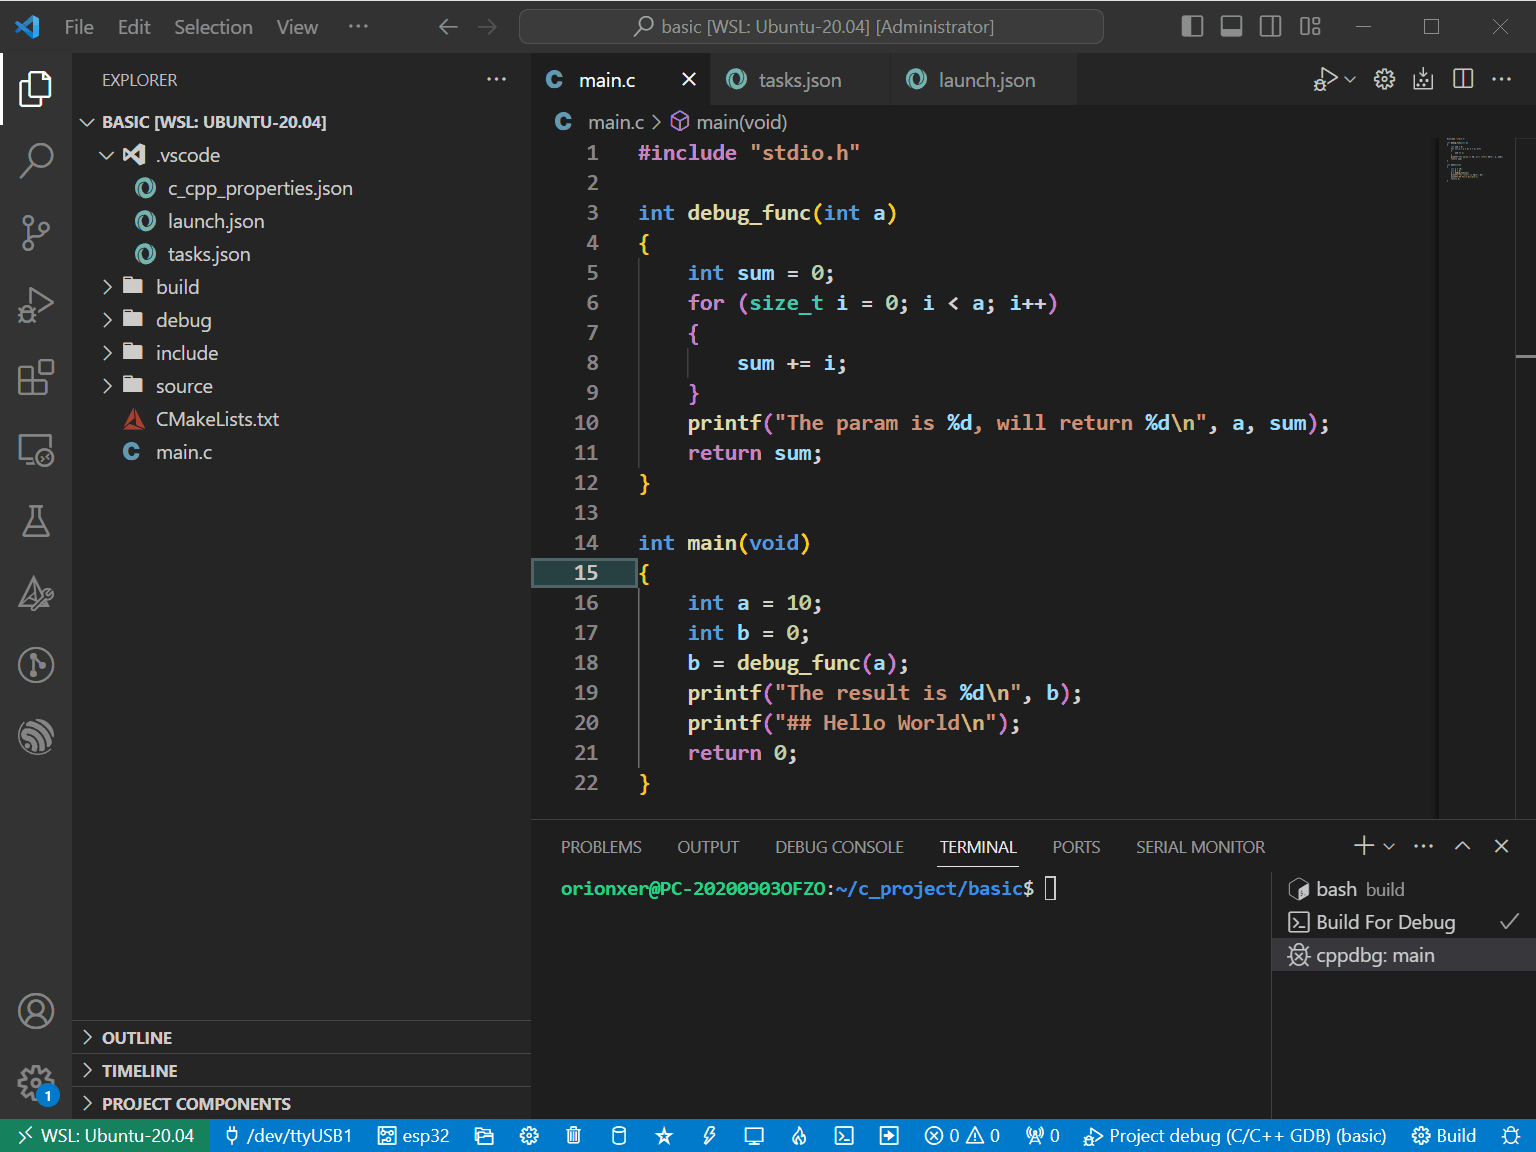
Task: Expand the PROJECT COMPONENTS section
Action: coord(301,1104)
